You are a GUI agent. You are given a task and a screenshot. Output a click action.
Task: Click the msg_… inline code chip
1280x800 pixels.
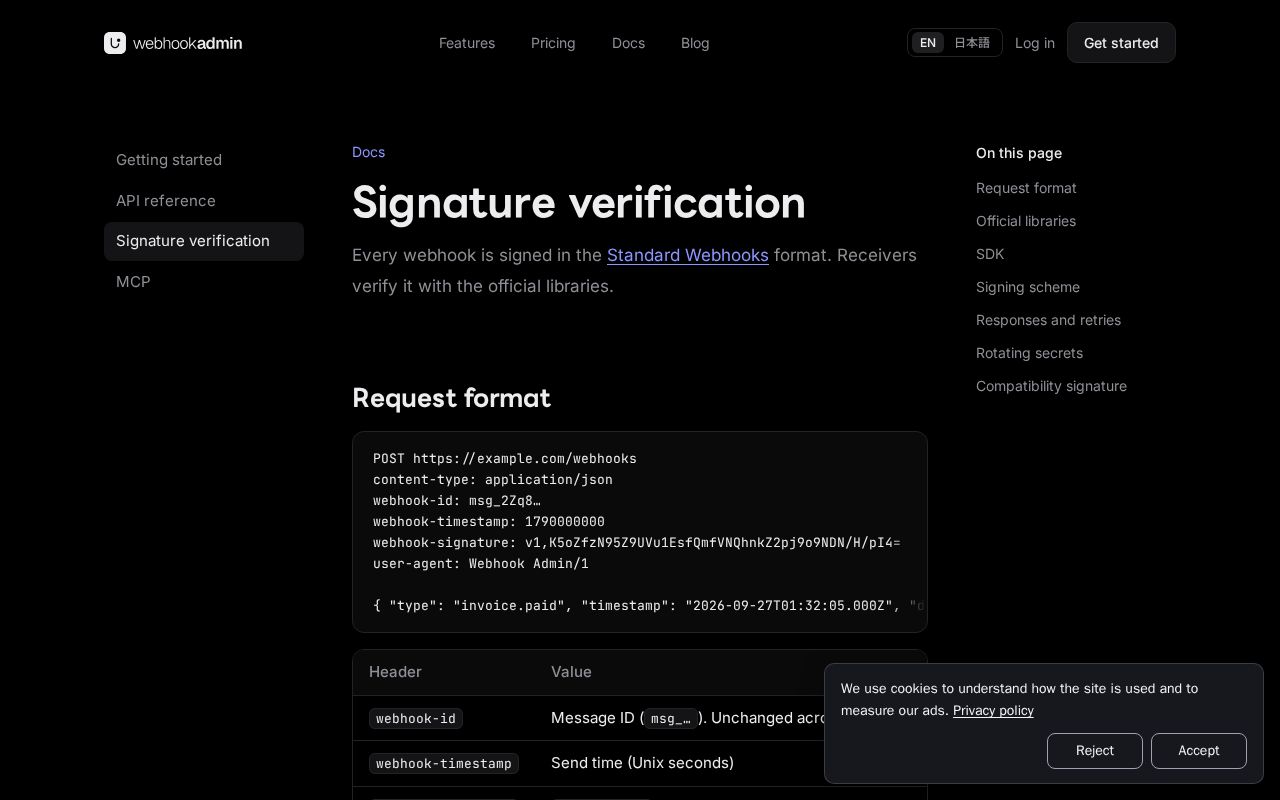pos(670,718)
